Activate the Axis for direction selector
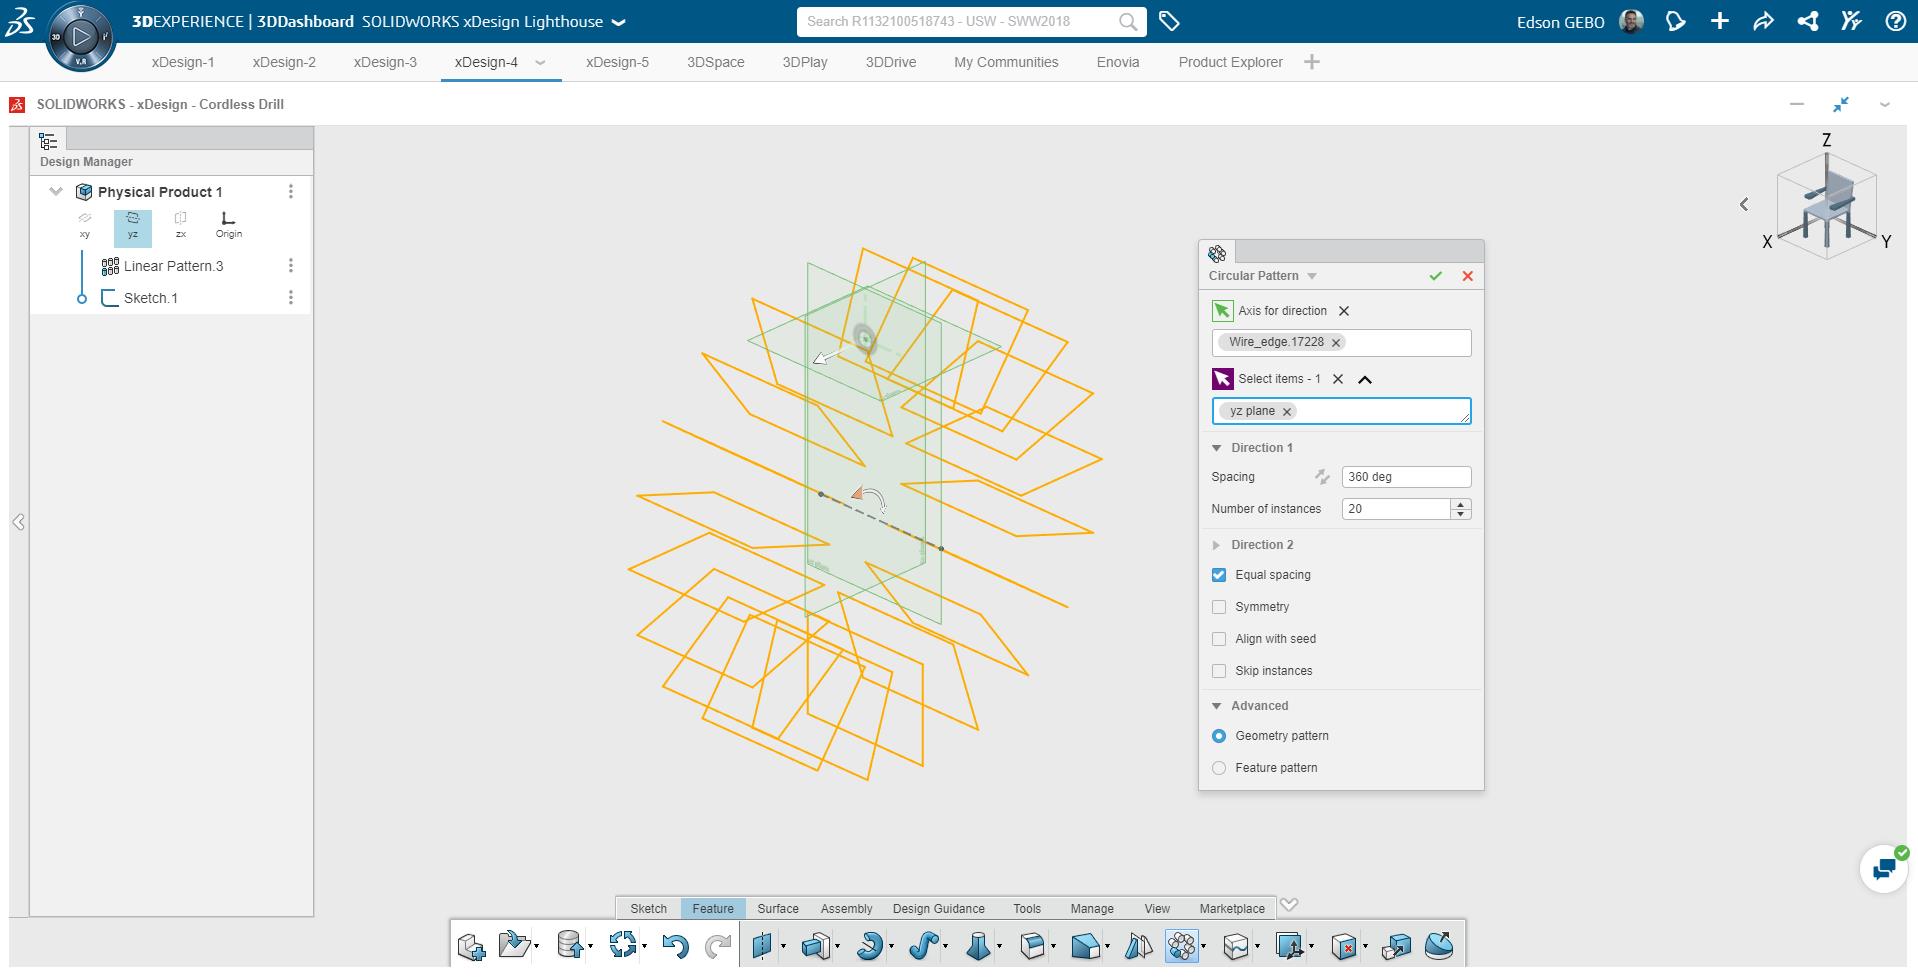This screenshot has width=1918, height=978. click(1222, 311)
